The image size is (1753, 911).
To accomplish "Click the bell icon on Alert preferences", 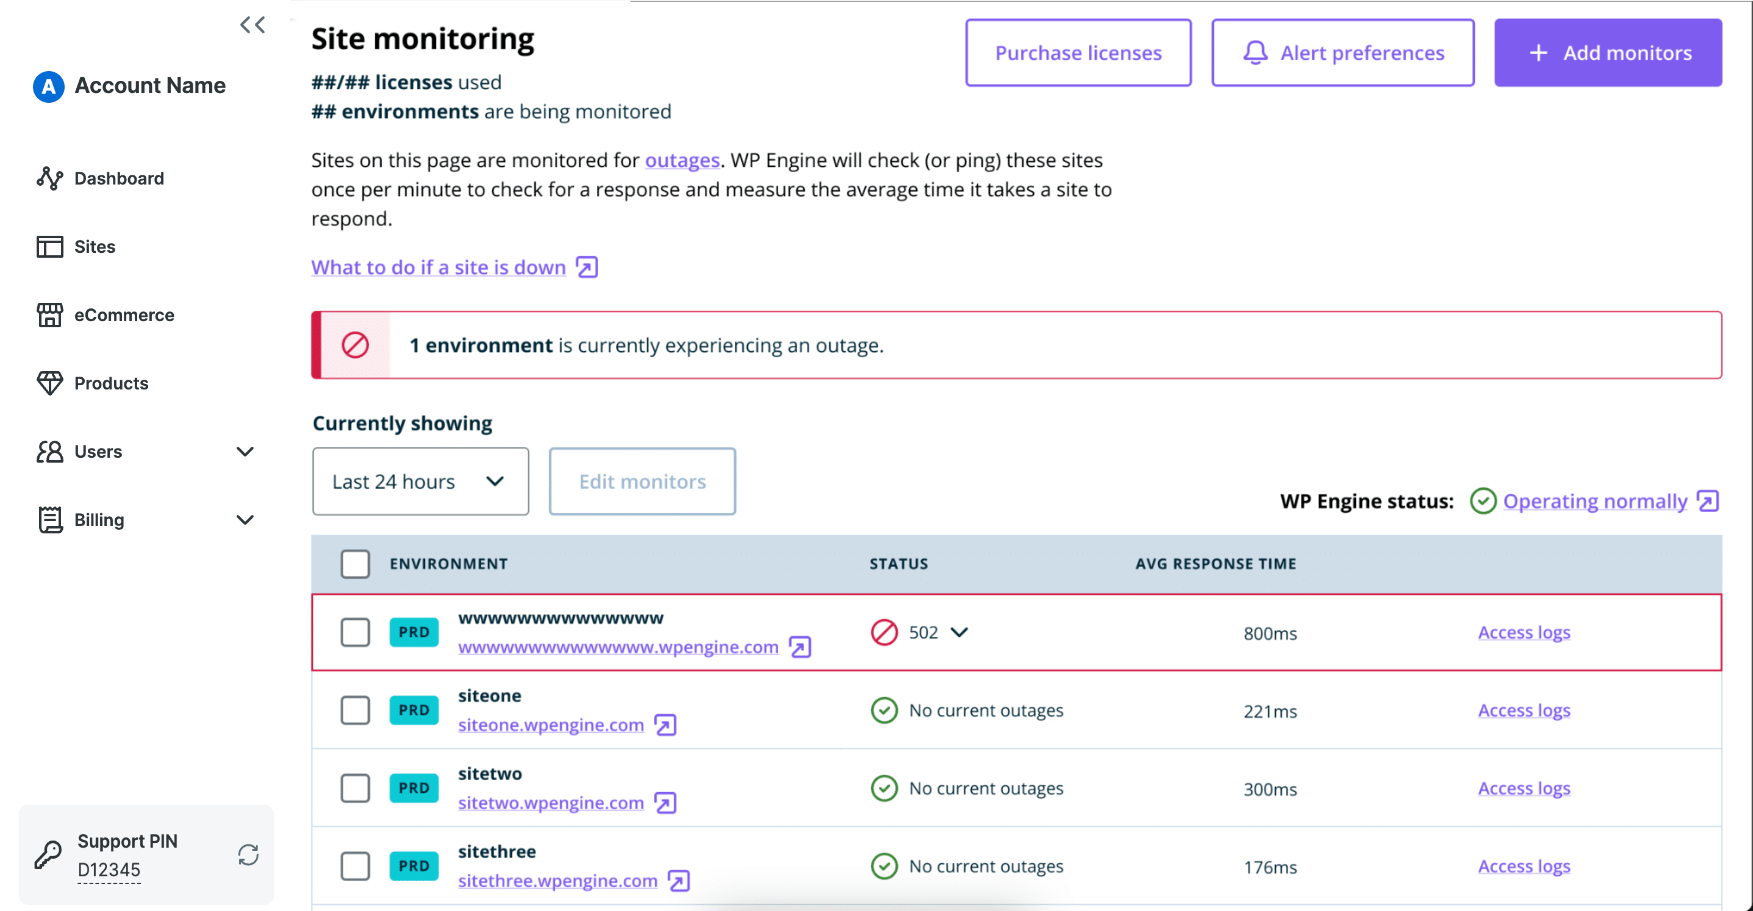I will [x=1256, y=52].
